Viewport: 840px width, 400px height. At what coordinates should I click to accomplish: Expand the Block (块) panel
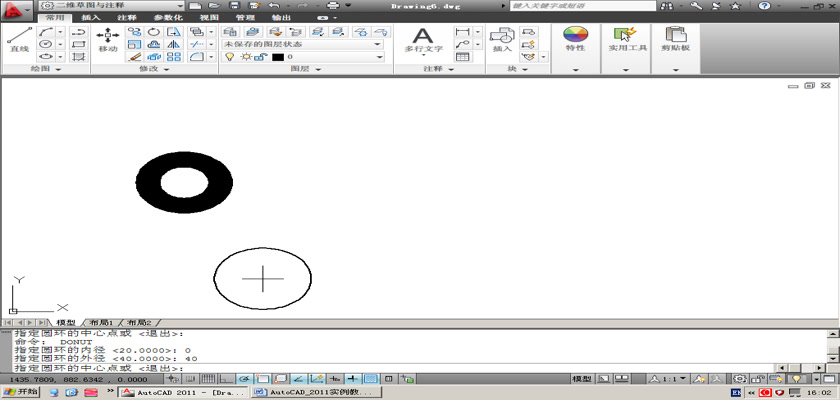[x=518, y=69]
